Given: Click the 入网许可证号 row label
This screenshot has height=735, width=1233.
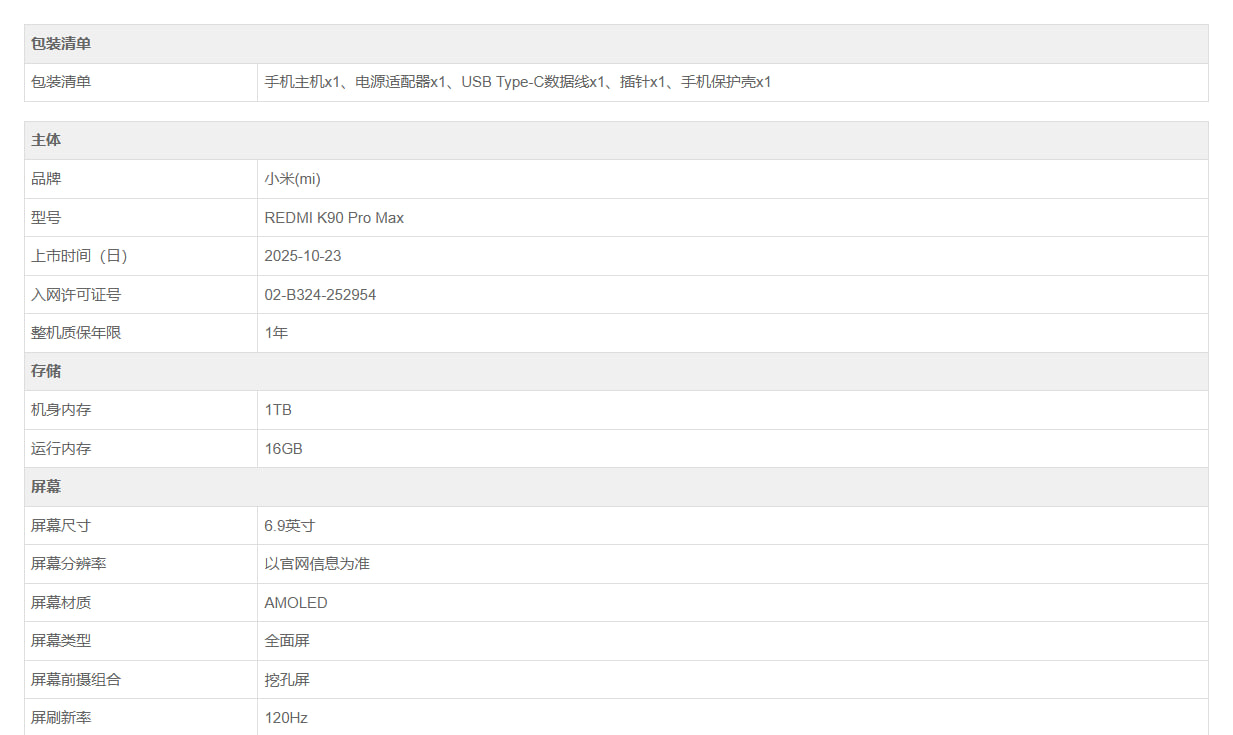Looking at the screenshot, I should [76, 295].
